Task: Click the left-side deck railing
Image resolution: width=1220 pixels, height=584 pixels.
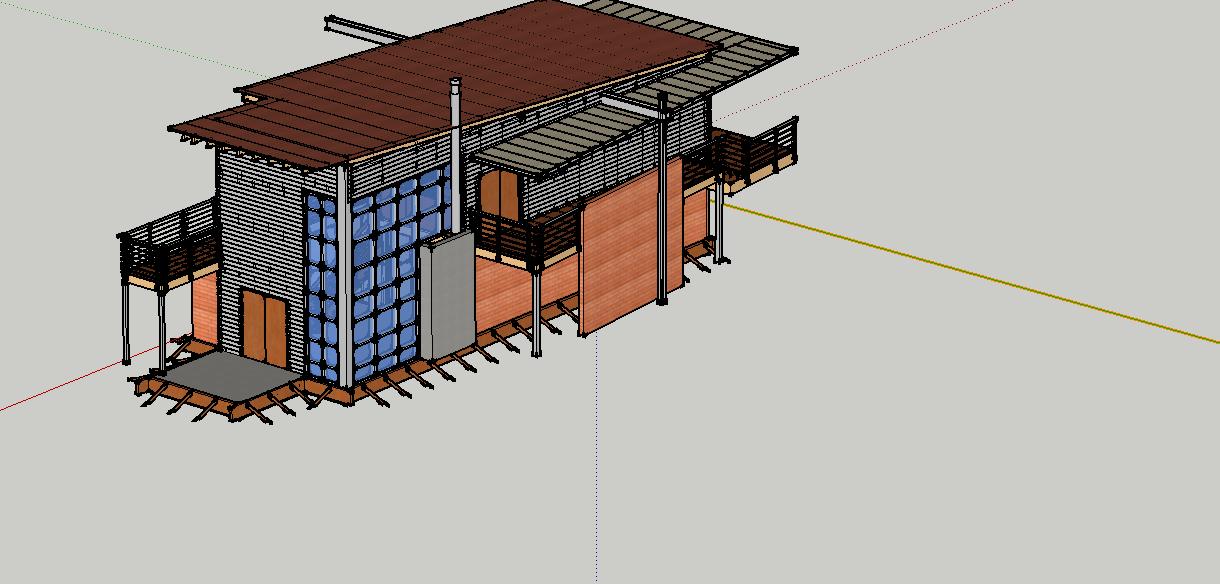Action: click(168, 241)
